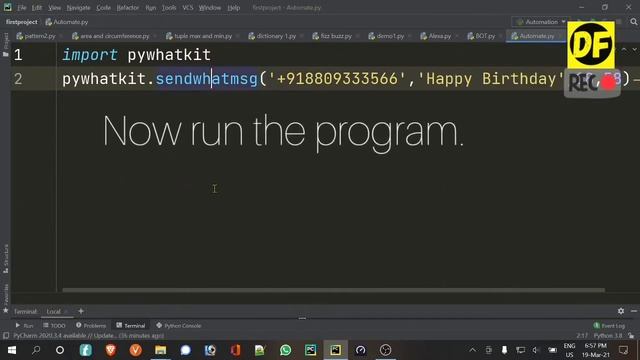Click the PyCharm update available notification
The height and width of the screenshot is (360, 640).
tap(89, 336)
